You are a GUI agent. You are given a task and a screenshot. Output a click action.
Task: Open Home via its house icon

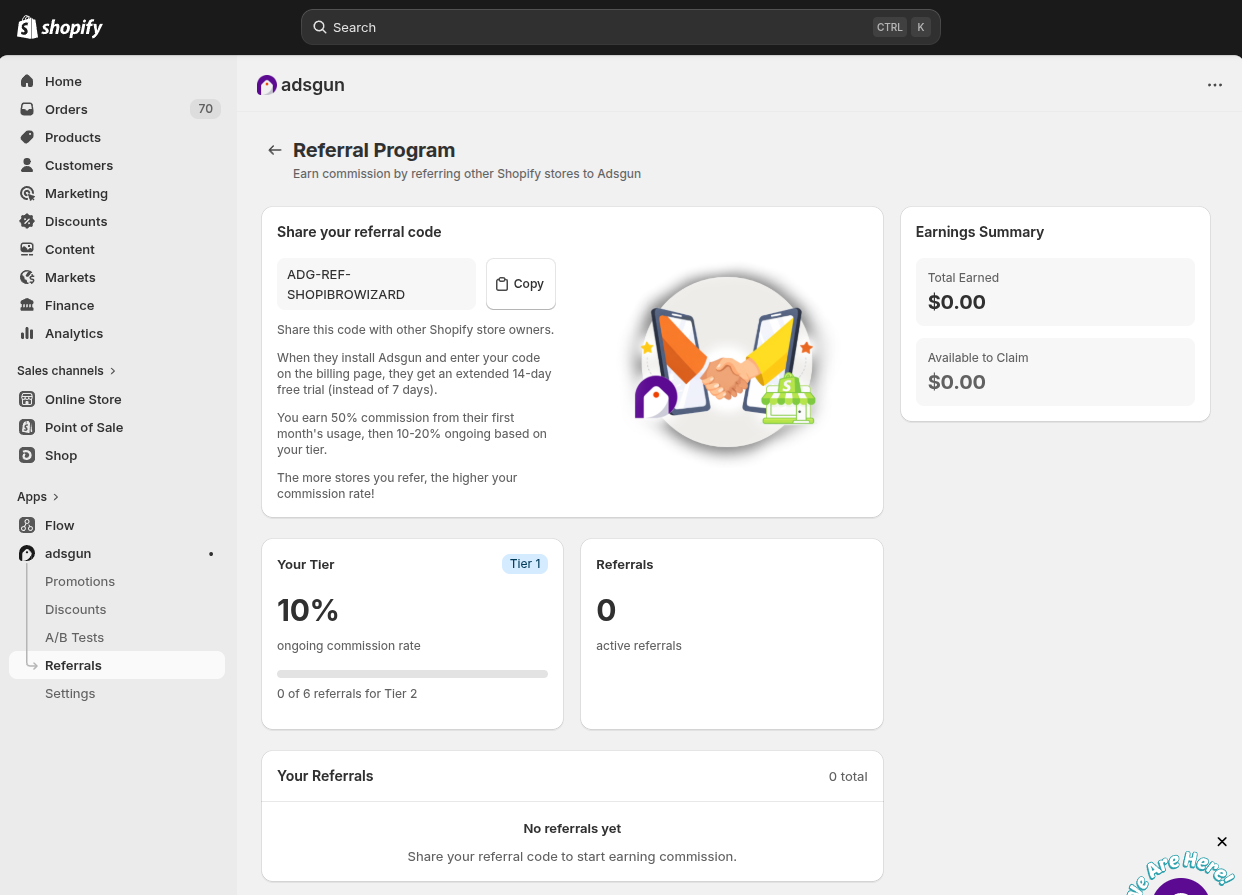[27, 81]
